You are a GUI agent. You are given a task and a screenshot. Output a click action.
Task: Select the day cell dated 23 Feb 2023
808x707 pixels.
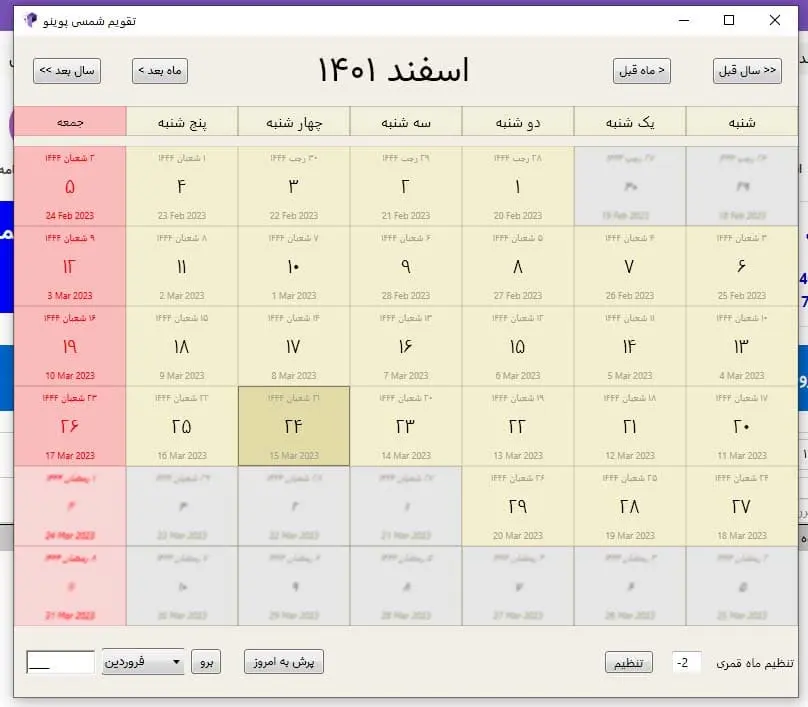(x=182, y=186)
